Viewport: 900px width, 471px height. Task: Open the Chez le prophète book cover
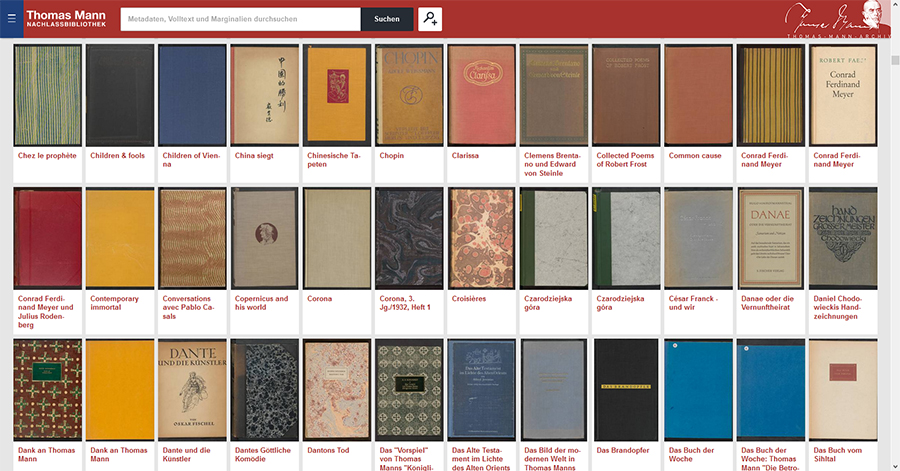tap(48, 95)
